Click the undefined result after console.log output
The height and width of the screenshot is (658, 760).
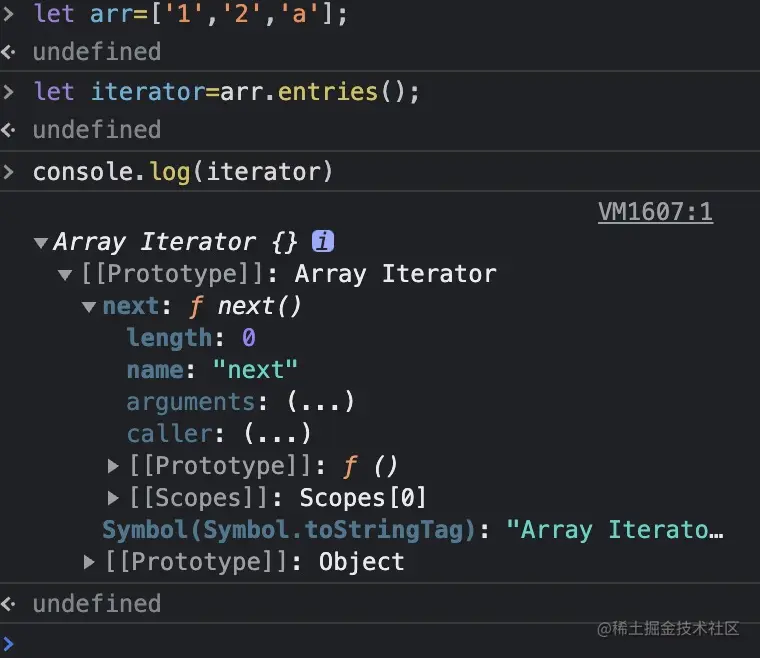click(x=97, y=604)
